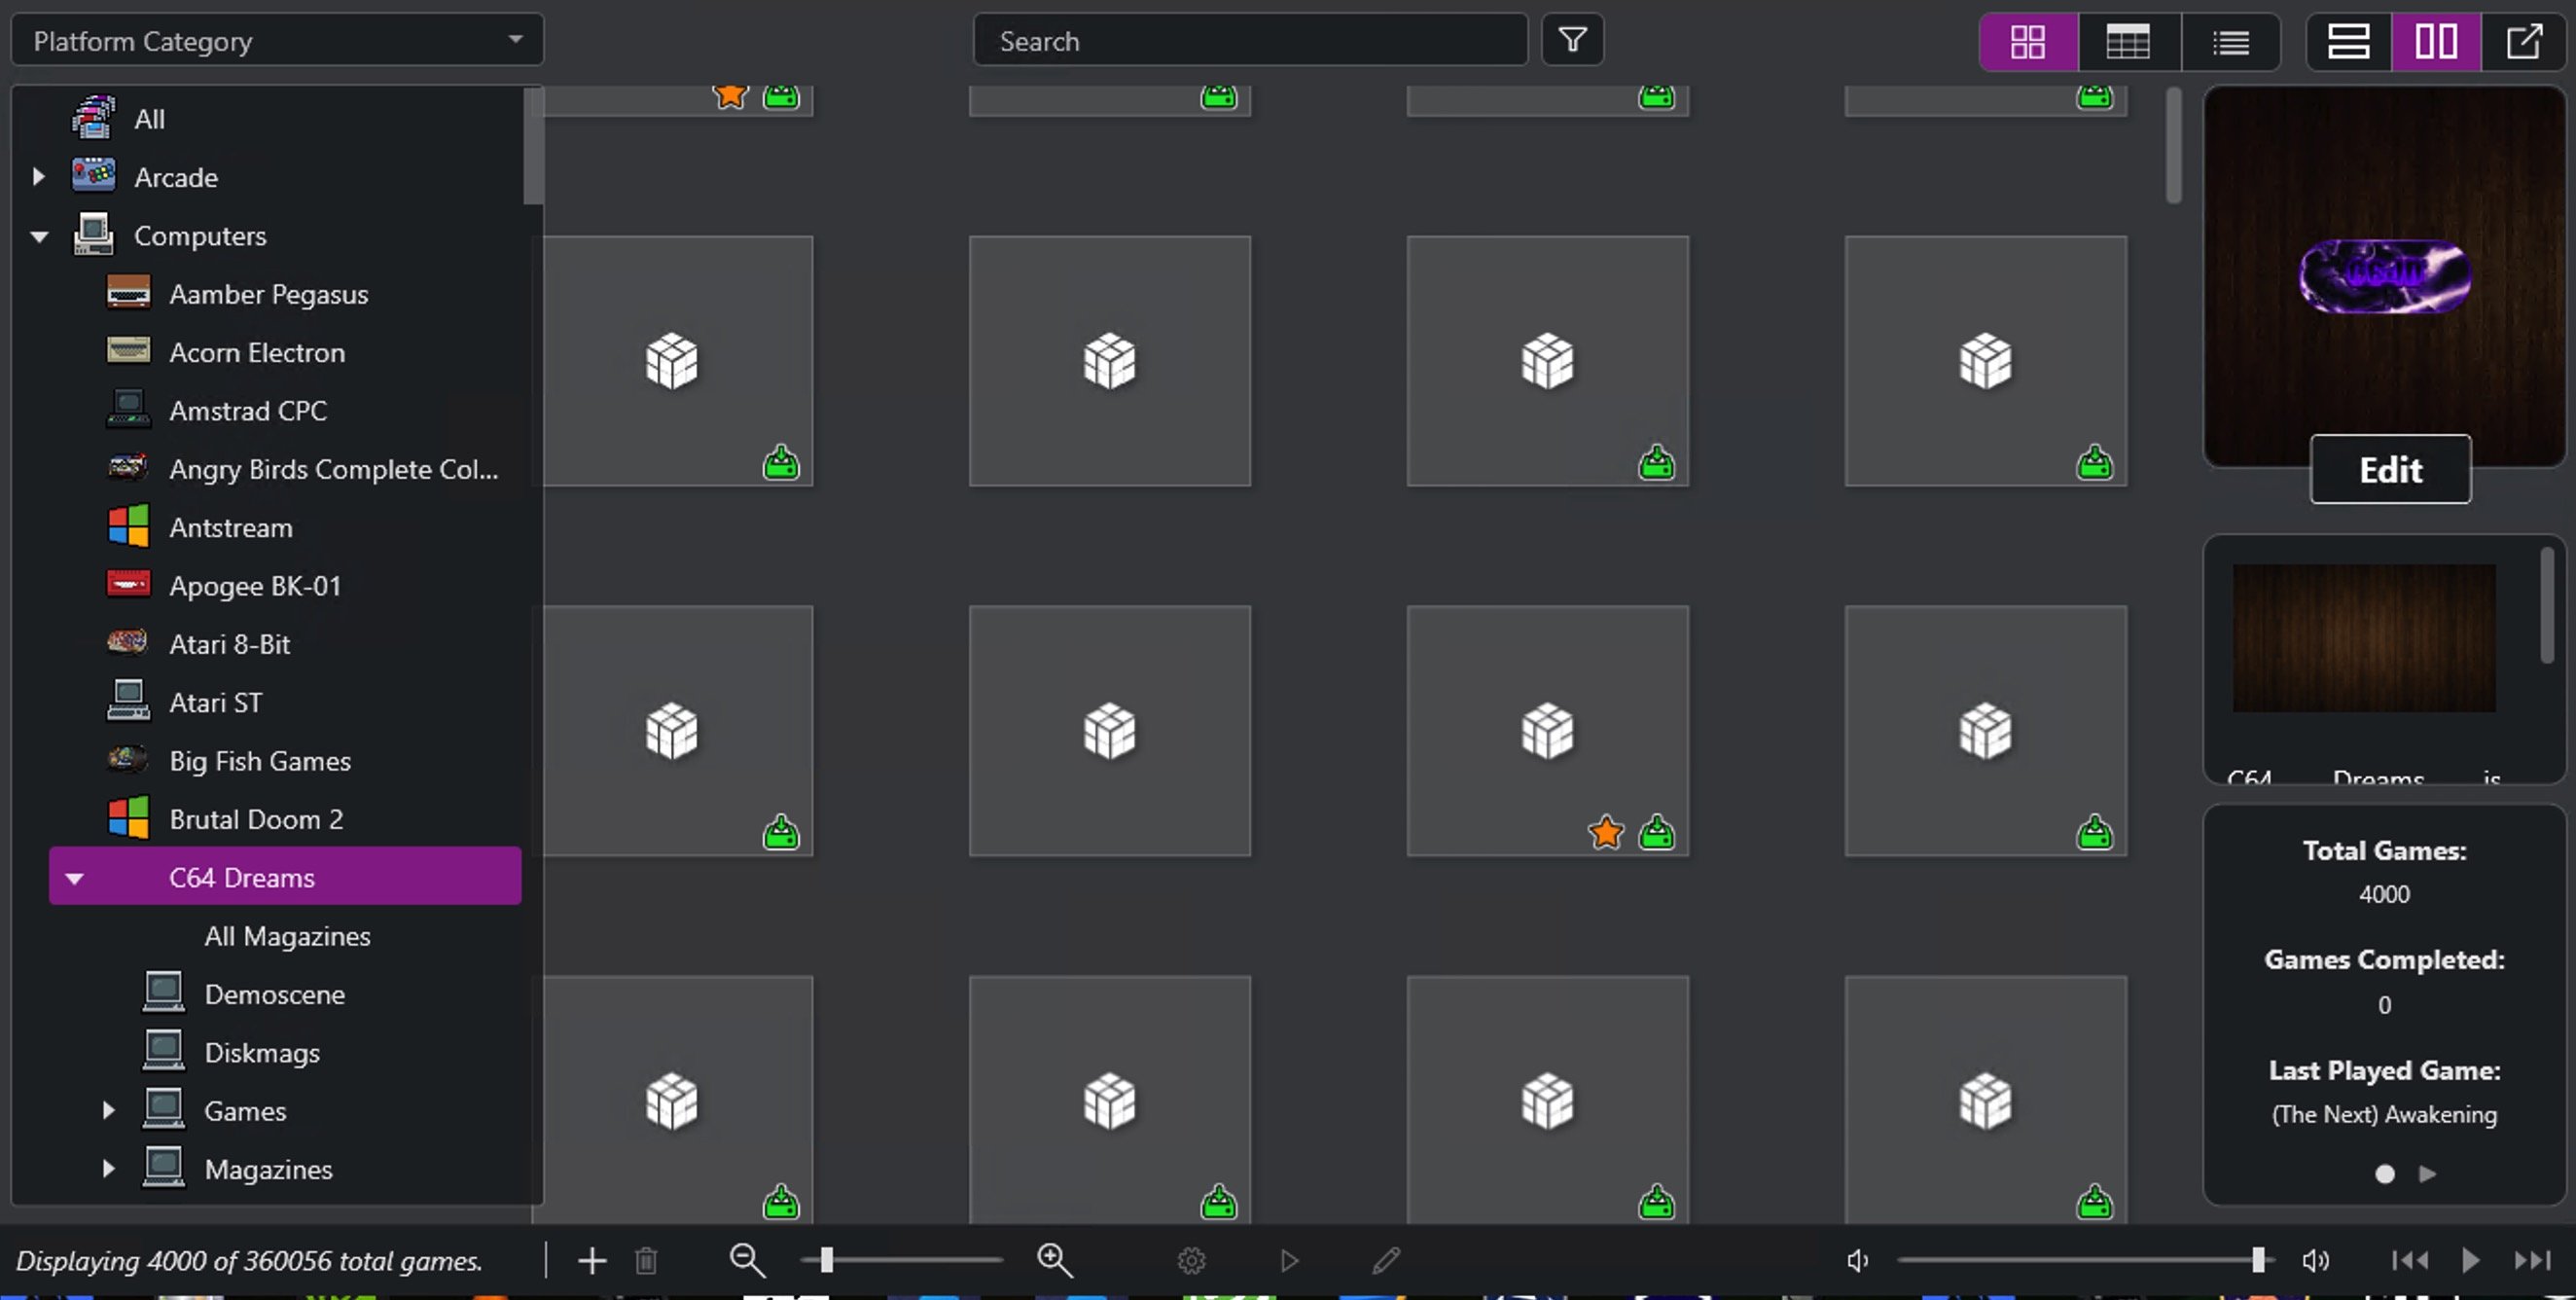
Task: Select the Atari 8-Bit platform
Action: 229,644
